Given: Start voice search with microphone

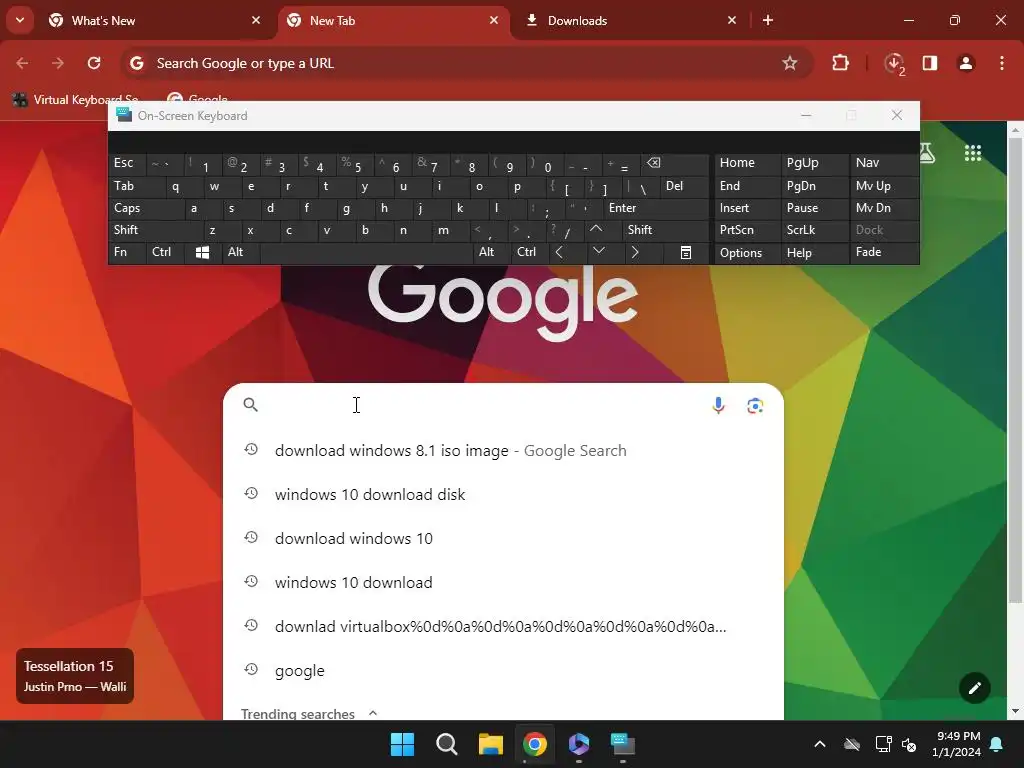Looking at the screenshot, I should (x=718, y=406).
